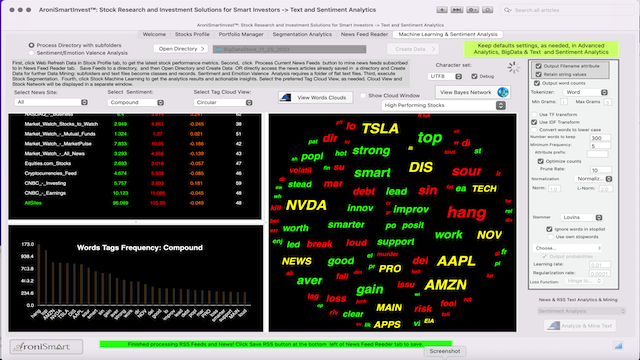
Task: Open the gear options toolbar button
Action: pyautogui.click(x=472, y=10)
